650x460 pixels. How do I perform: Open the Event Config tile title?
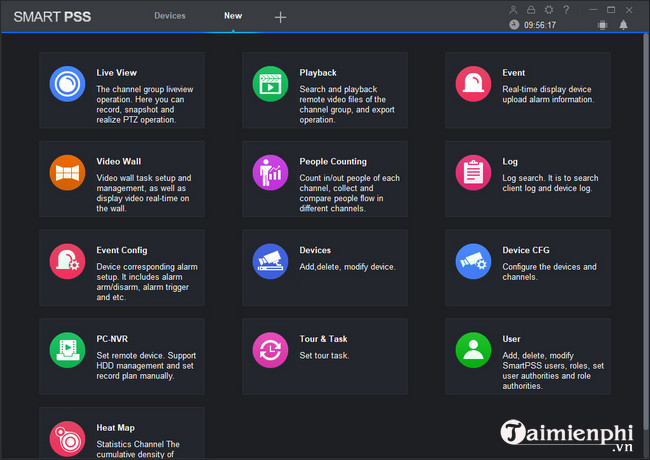coord(122,250)
